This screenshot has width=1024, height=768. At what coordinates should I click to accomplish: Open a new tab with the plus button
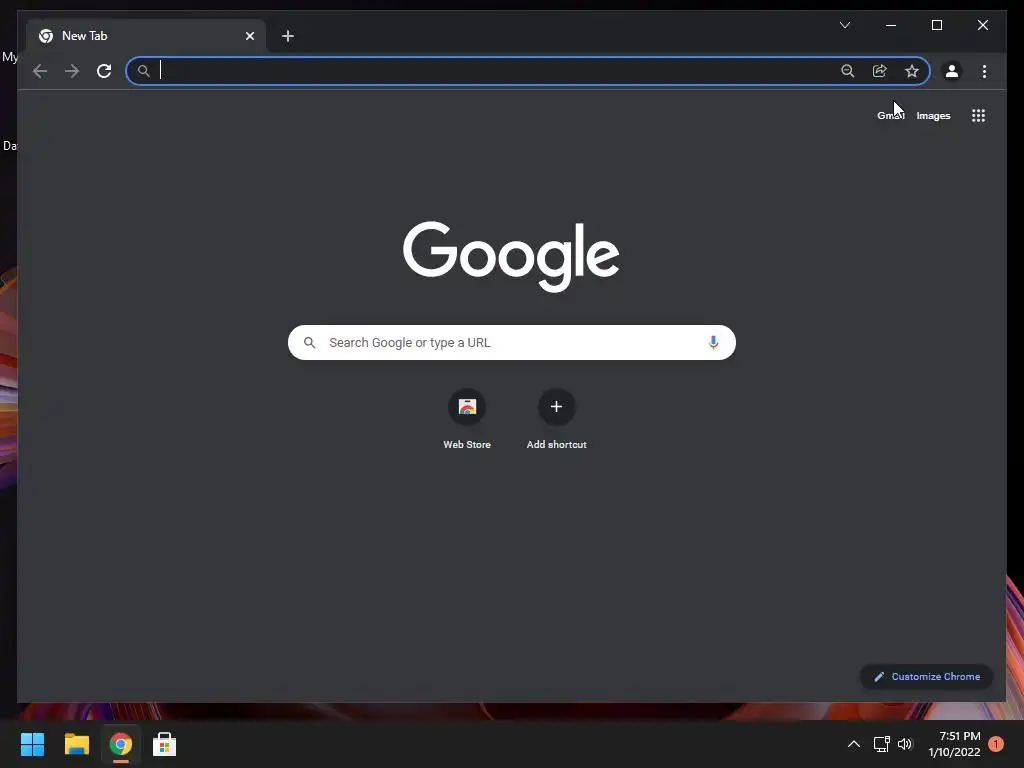pos(288,36)
